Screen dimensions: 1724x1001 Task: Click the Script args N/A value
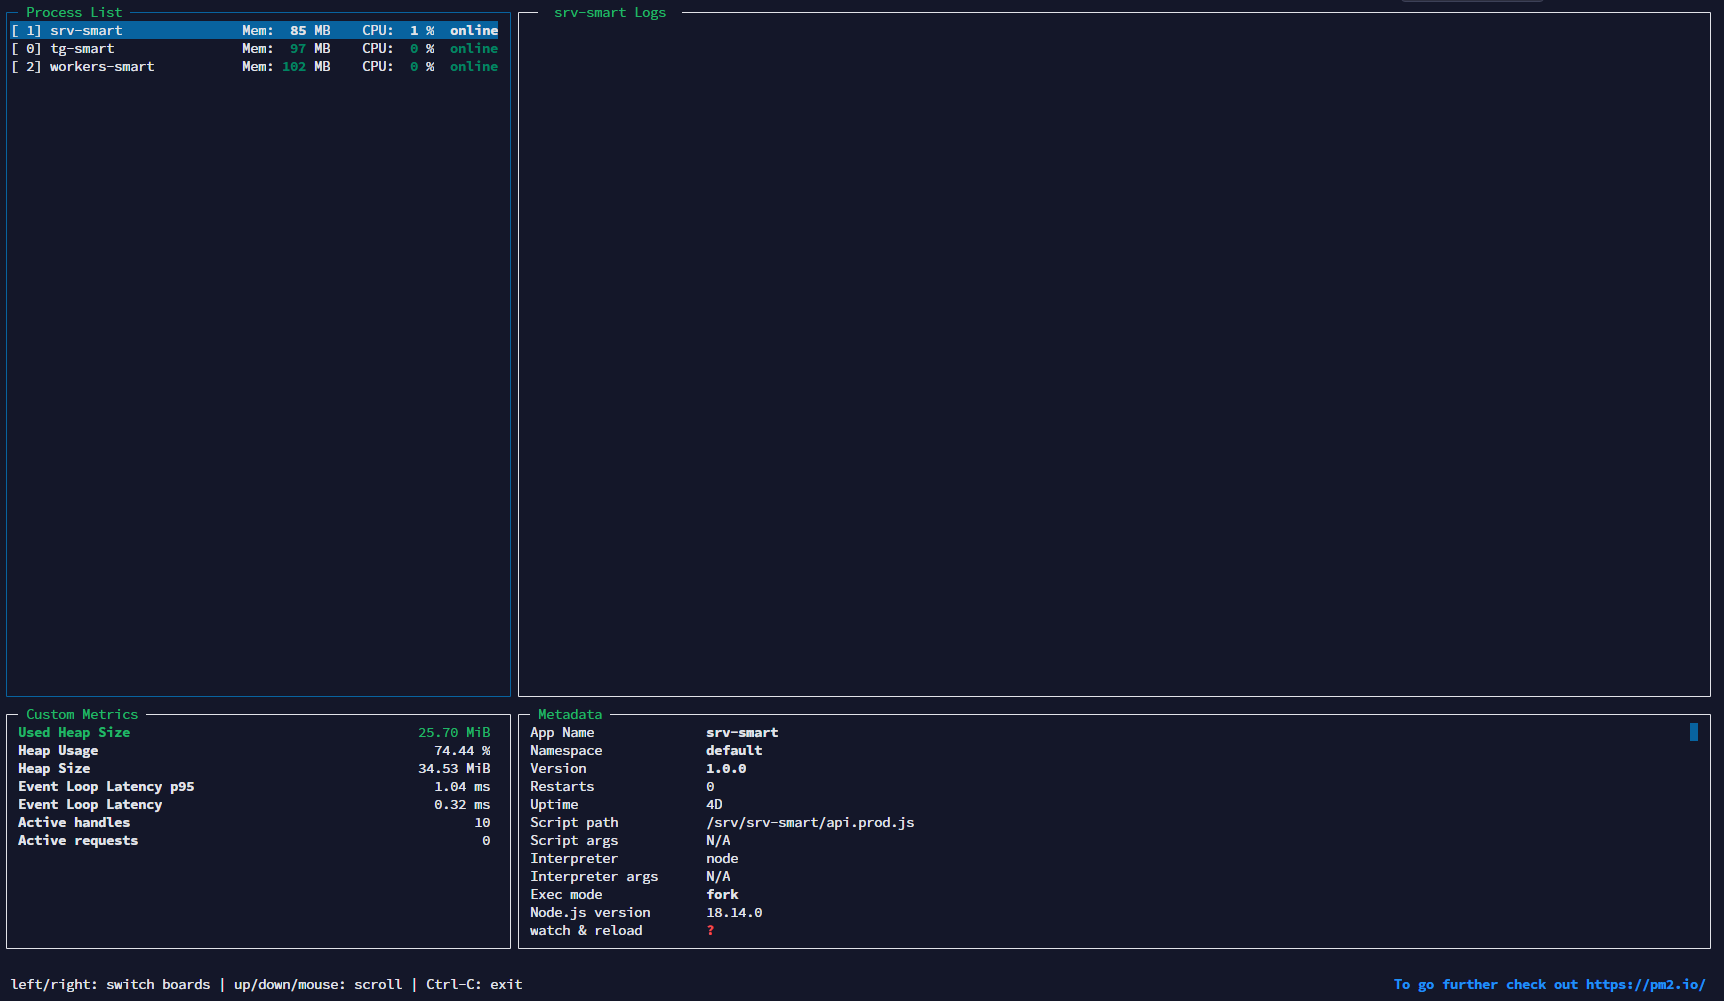click(x=718, y=841)
